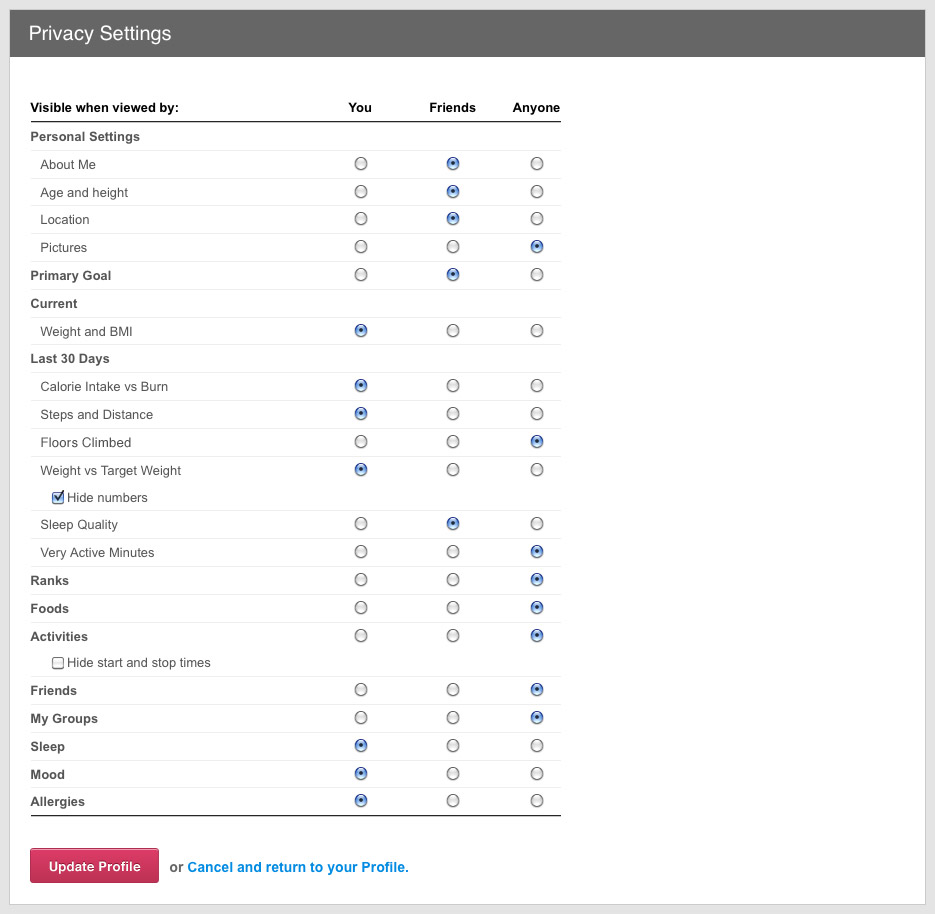
Task: Make Sleep Quality visible to Anyone
Action: 537,523
